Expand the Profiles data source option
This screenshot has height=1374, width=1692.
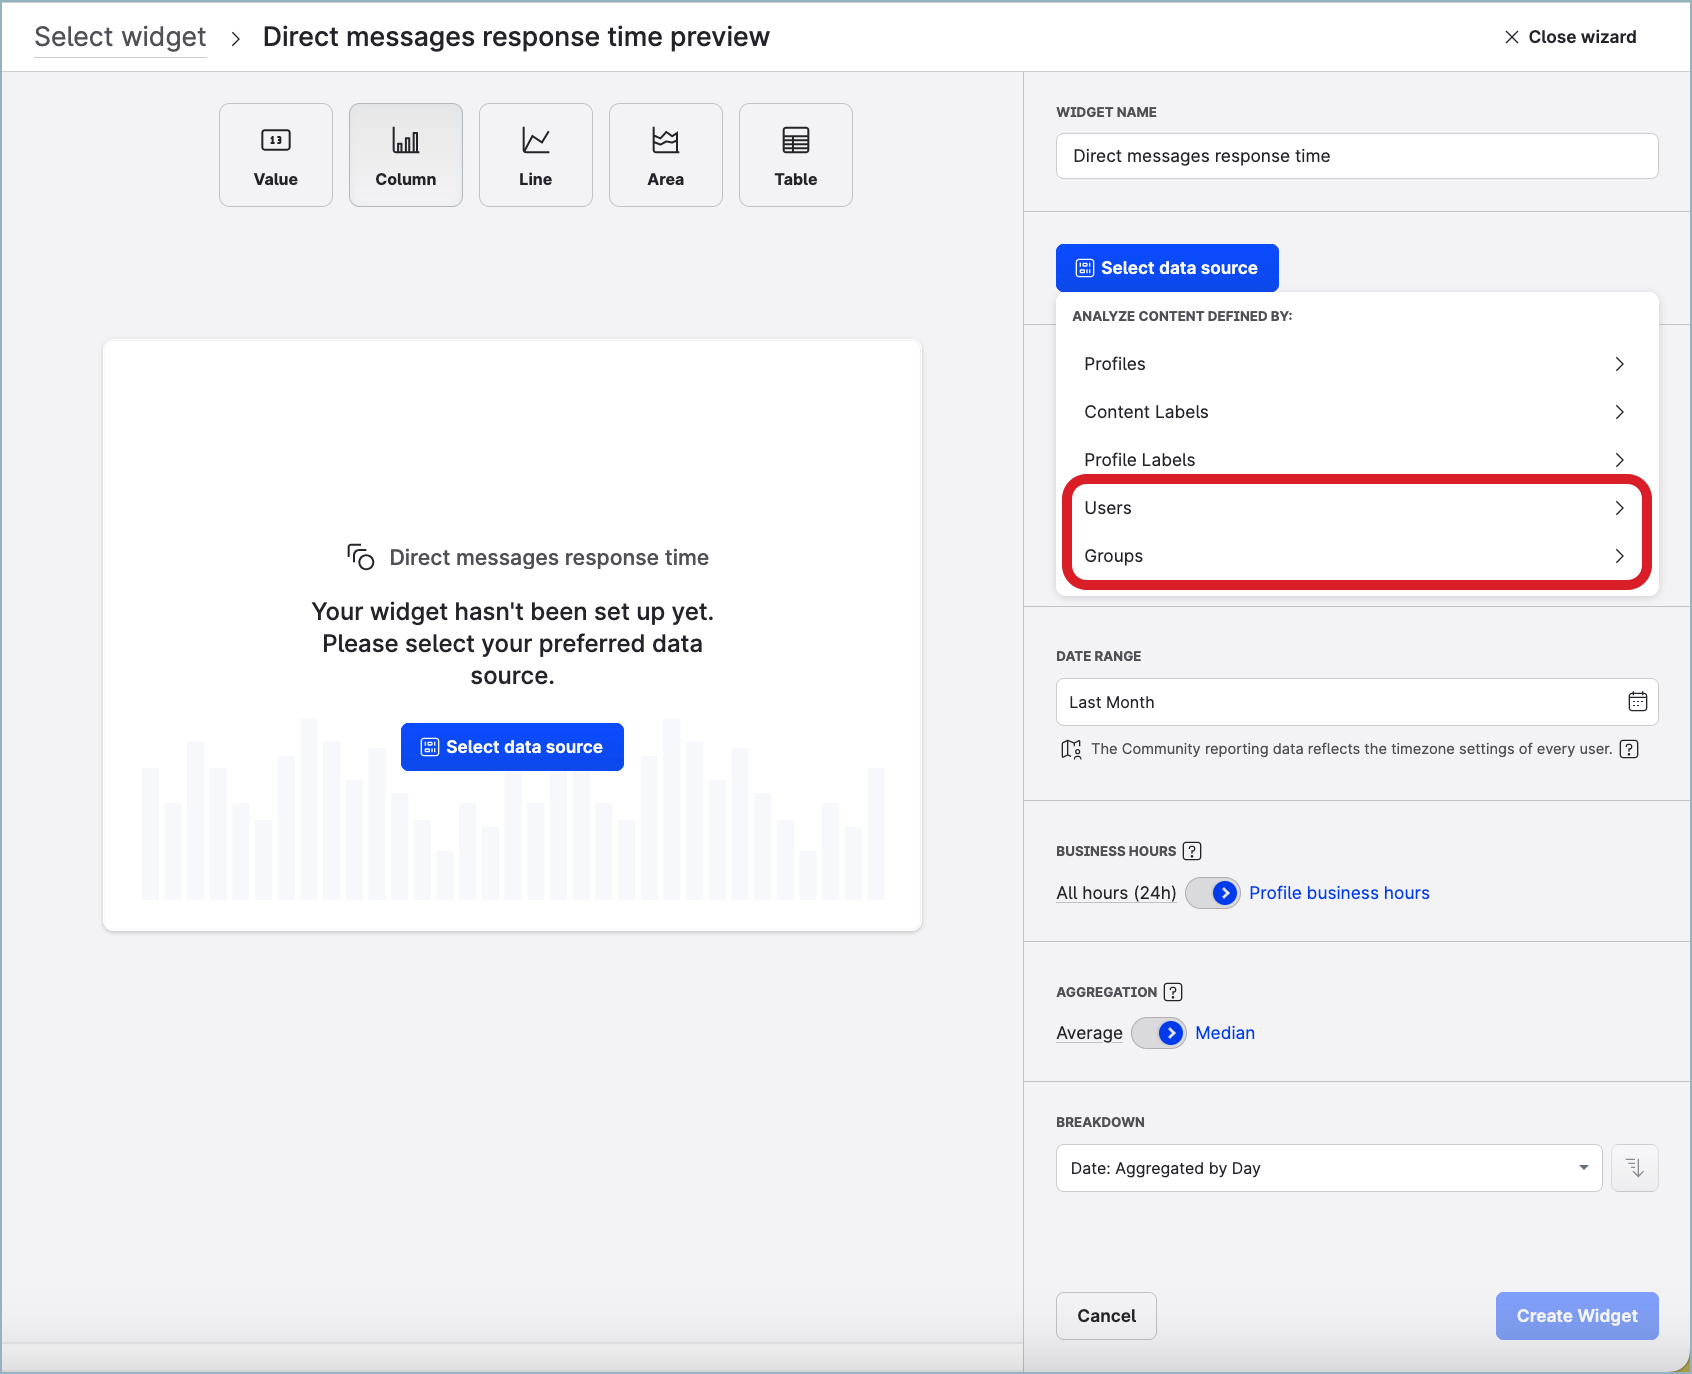tap(1355, 364)
